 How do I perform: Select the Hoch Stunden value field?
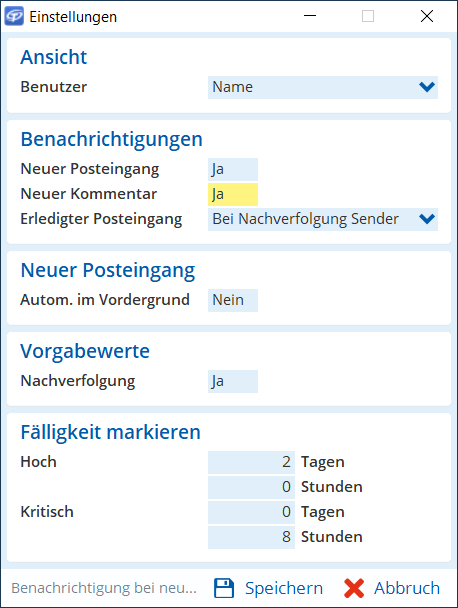pyautogui.click(x=251, y=487)
